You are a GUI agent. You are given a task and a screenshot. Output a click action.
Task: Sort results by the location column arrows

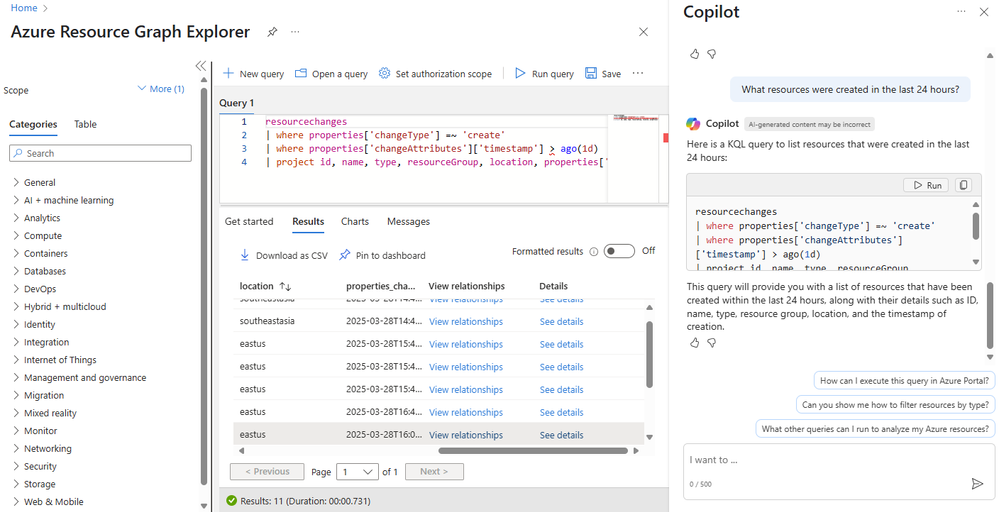(285, 287)
